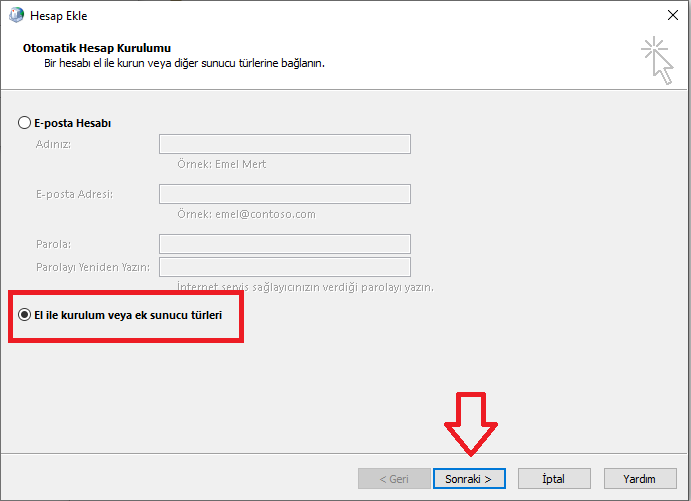Cancel setup with the İptal button
The image size is (691, 501).
(554, 479)
